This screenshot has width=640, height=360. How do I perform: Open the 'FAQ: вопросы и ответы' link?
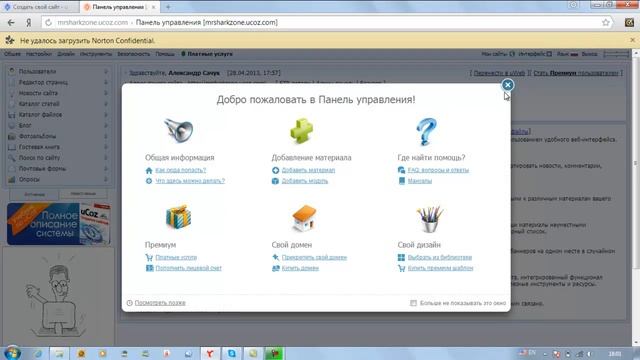click(438, 170)
